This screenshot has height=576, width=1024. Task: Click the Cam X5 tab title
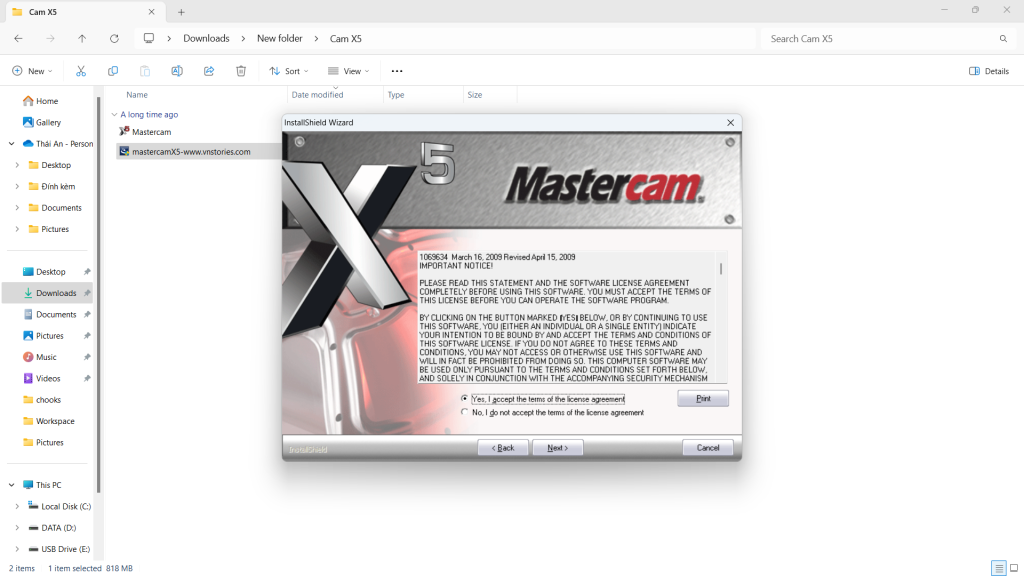(43, 12)
